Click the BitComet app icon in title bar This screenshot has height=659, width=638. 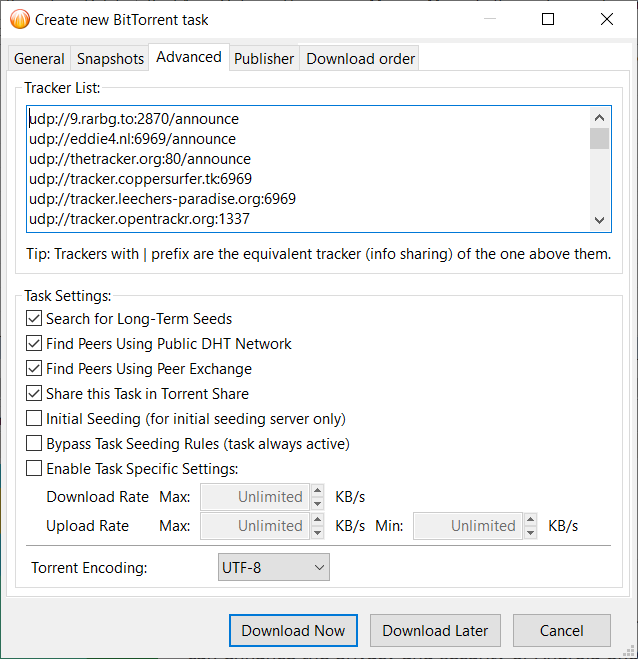[x=20, y=19]
